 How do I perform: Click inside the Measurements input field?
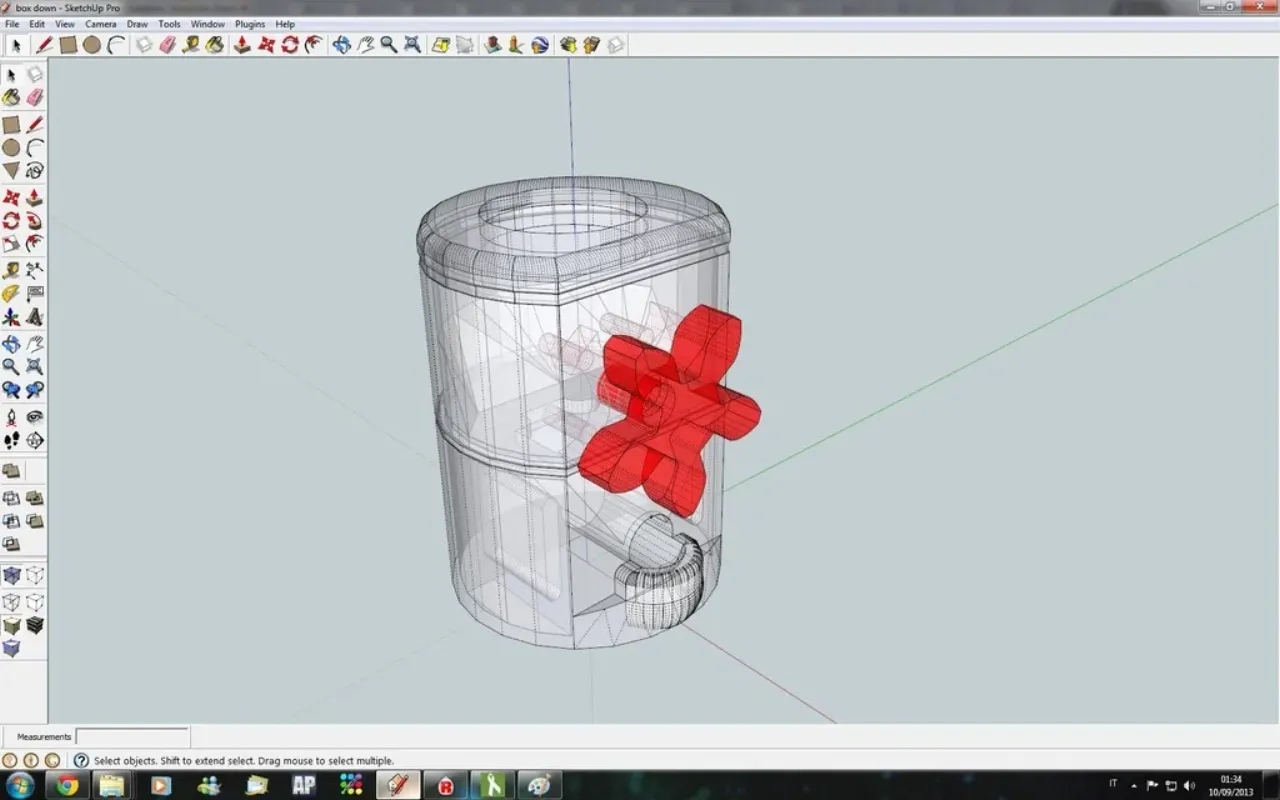click(x=131, y=736)
